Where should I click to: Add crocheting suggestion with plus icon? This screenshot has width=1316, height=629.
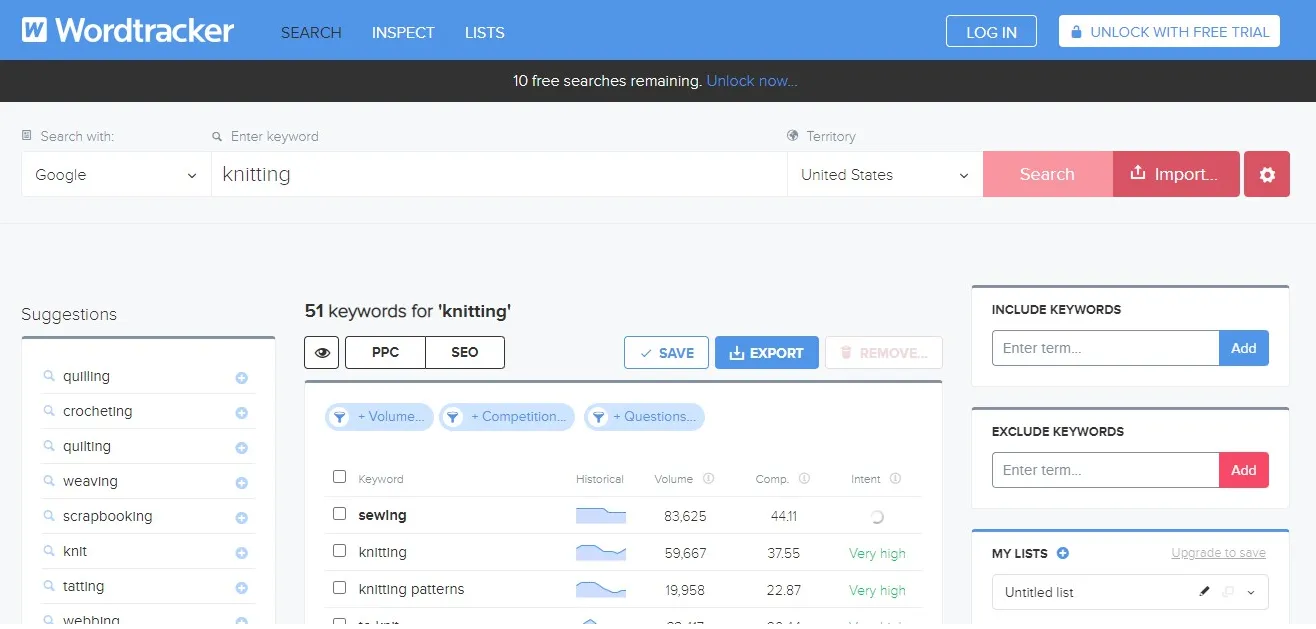click(241, 413)
